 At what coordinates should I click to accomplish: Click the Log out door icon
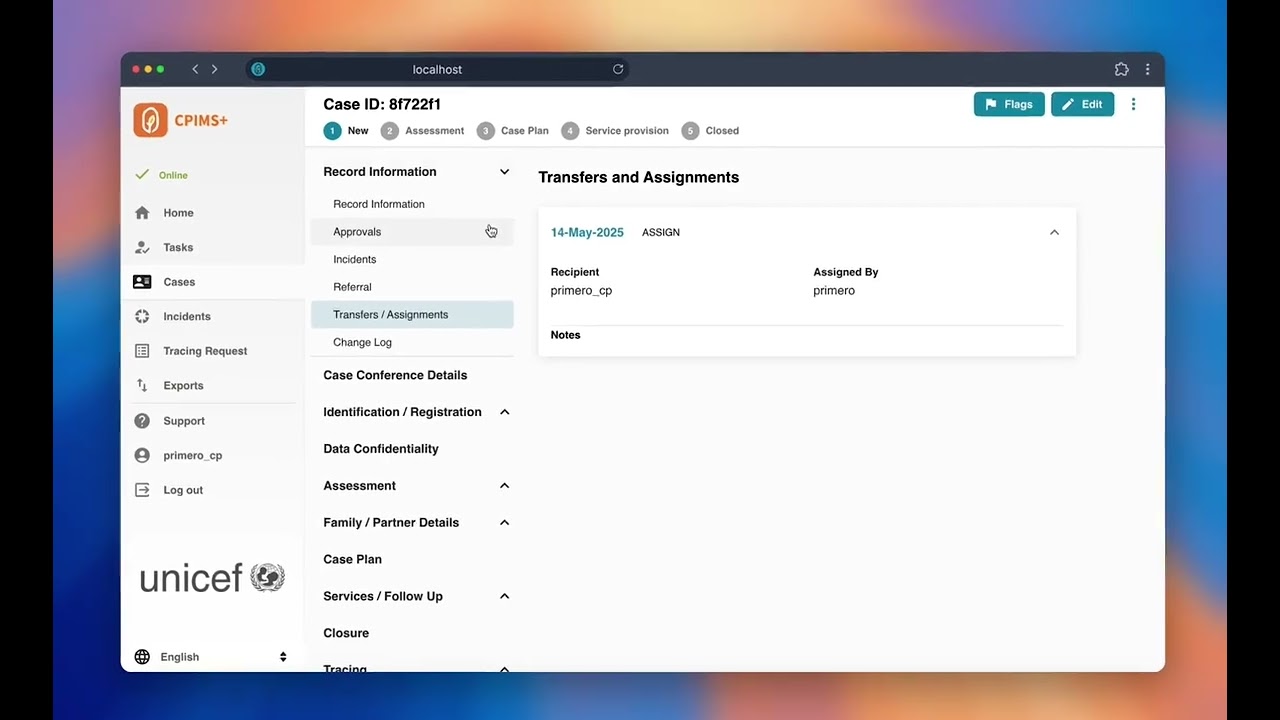(142, 490)
